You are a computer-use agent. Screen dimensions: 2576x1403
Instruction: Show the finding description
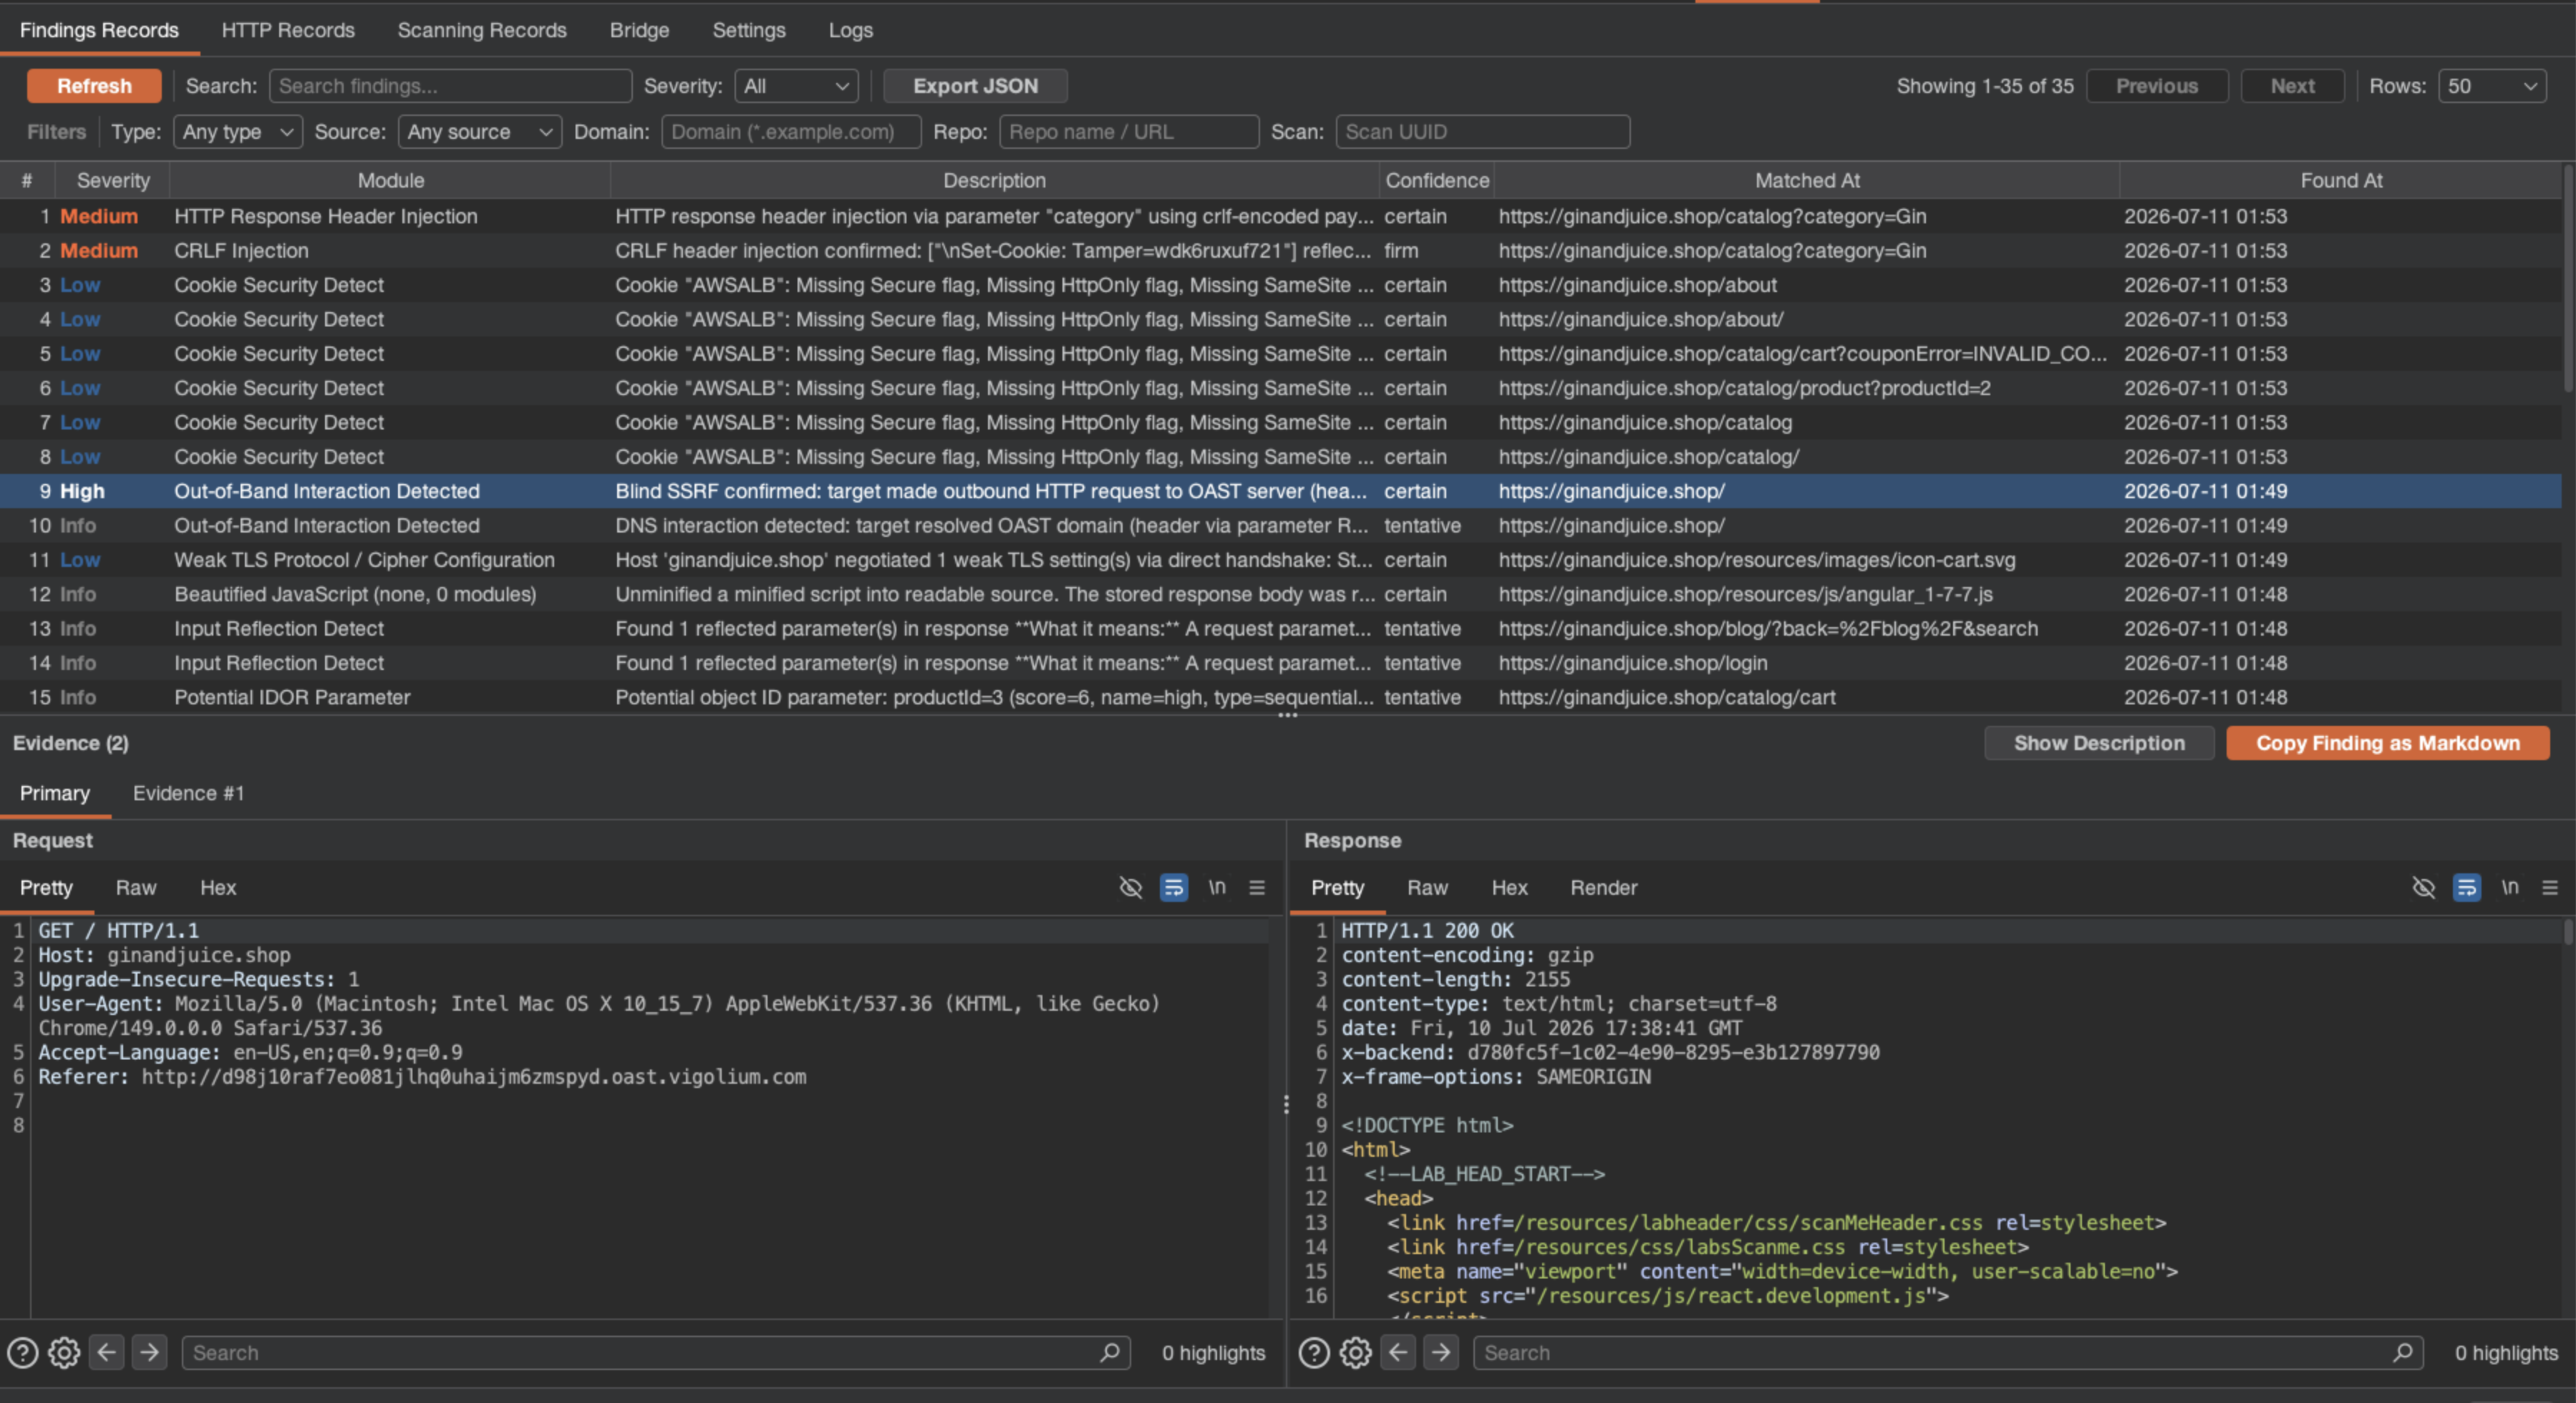point(2099,743)
